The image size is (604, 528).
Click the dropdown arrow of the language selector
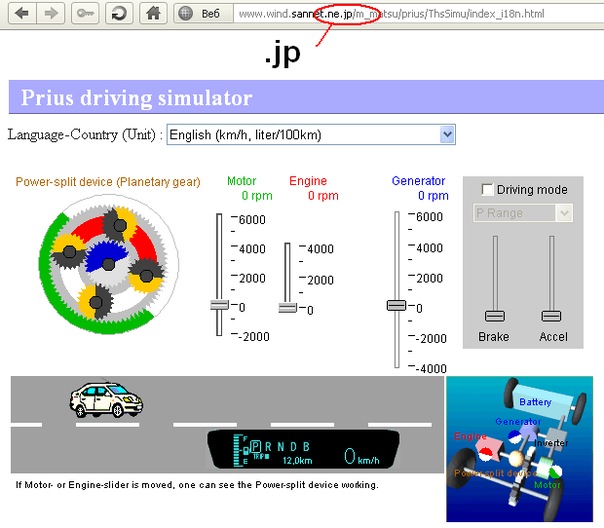pyautogui.click(x=447, y=134)
